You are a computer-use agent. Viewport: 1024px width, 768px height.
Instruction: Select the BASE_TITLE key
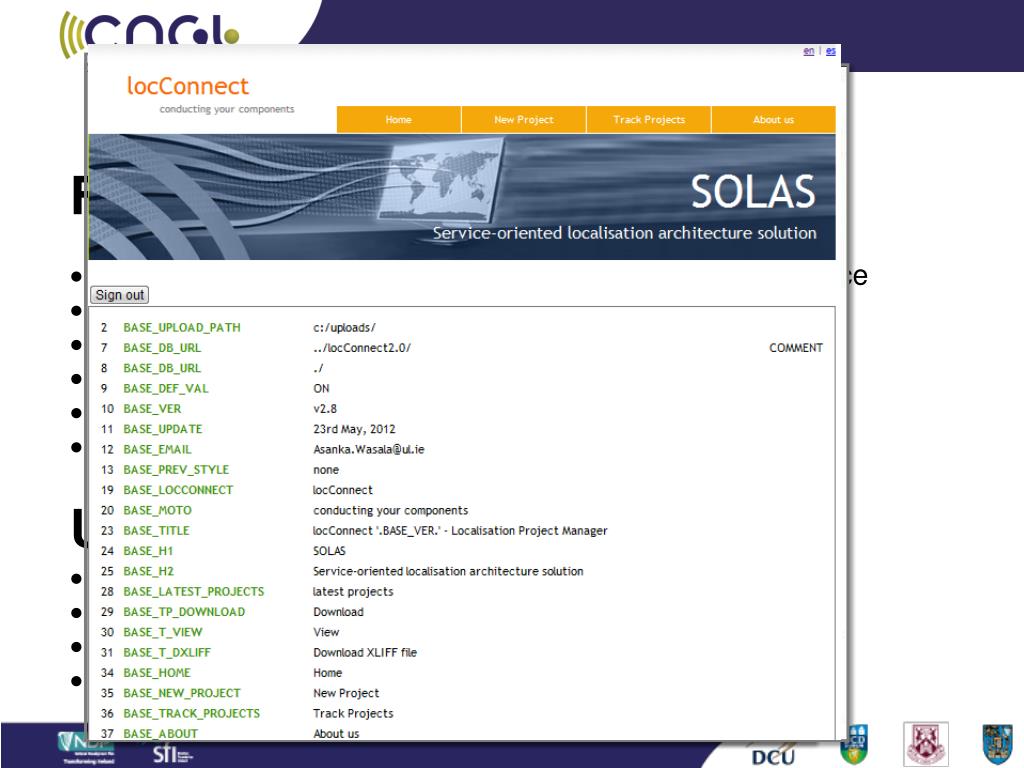click(x=156, y=530)
